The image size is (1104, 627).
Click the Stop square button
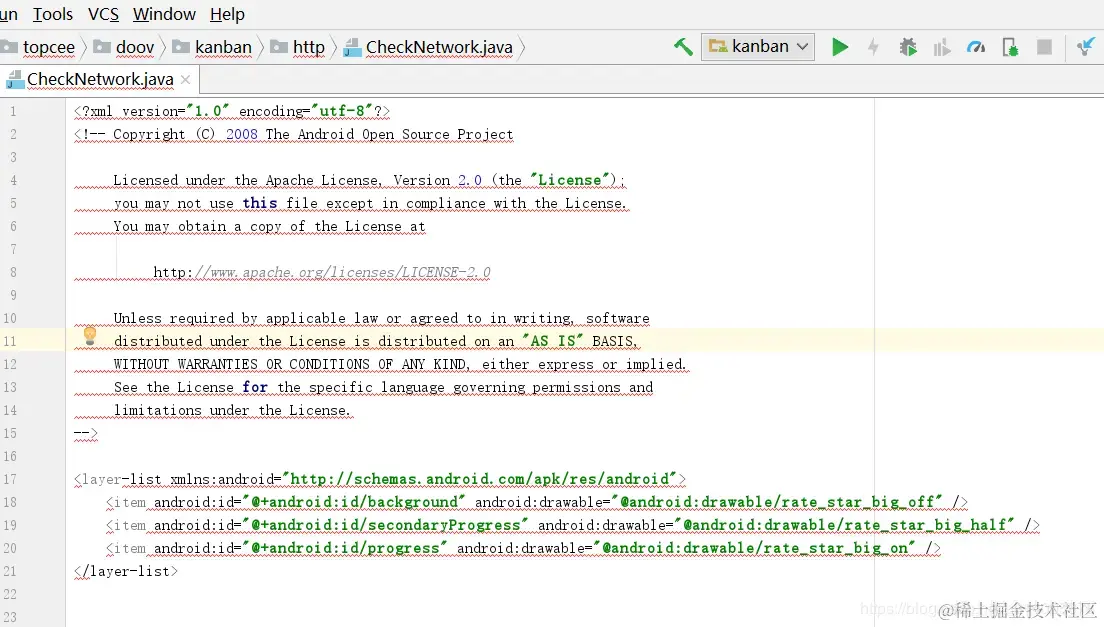tap(1044, 47)
